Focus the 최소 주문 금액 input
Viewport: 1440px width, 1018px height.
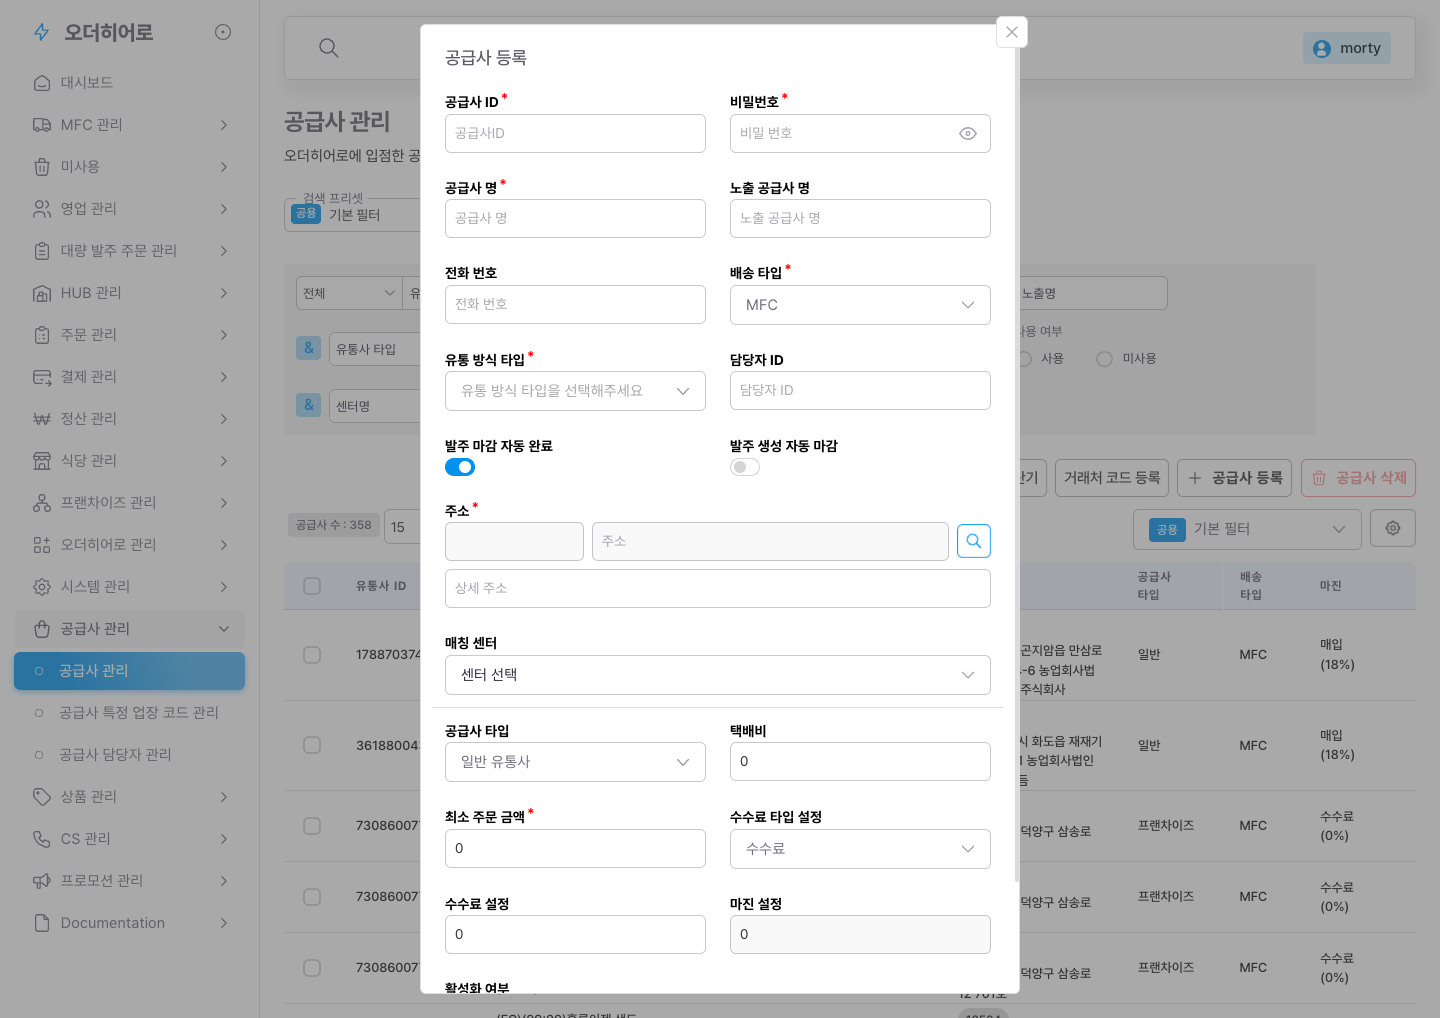tap(575, 848)
